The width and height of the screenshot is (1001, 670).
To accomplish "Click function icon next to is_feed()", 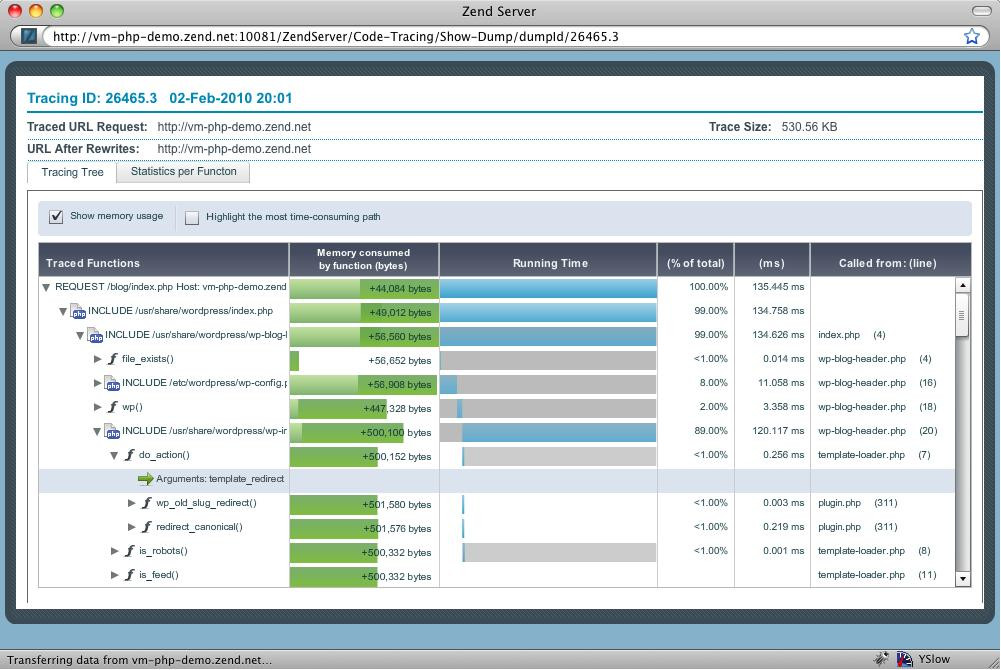I will [x=130, y=575].
